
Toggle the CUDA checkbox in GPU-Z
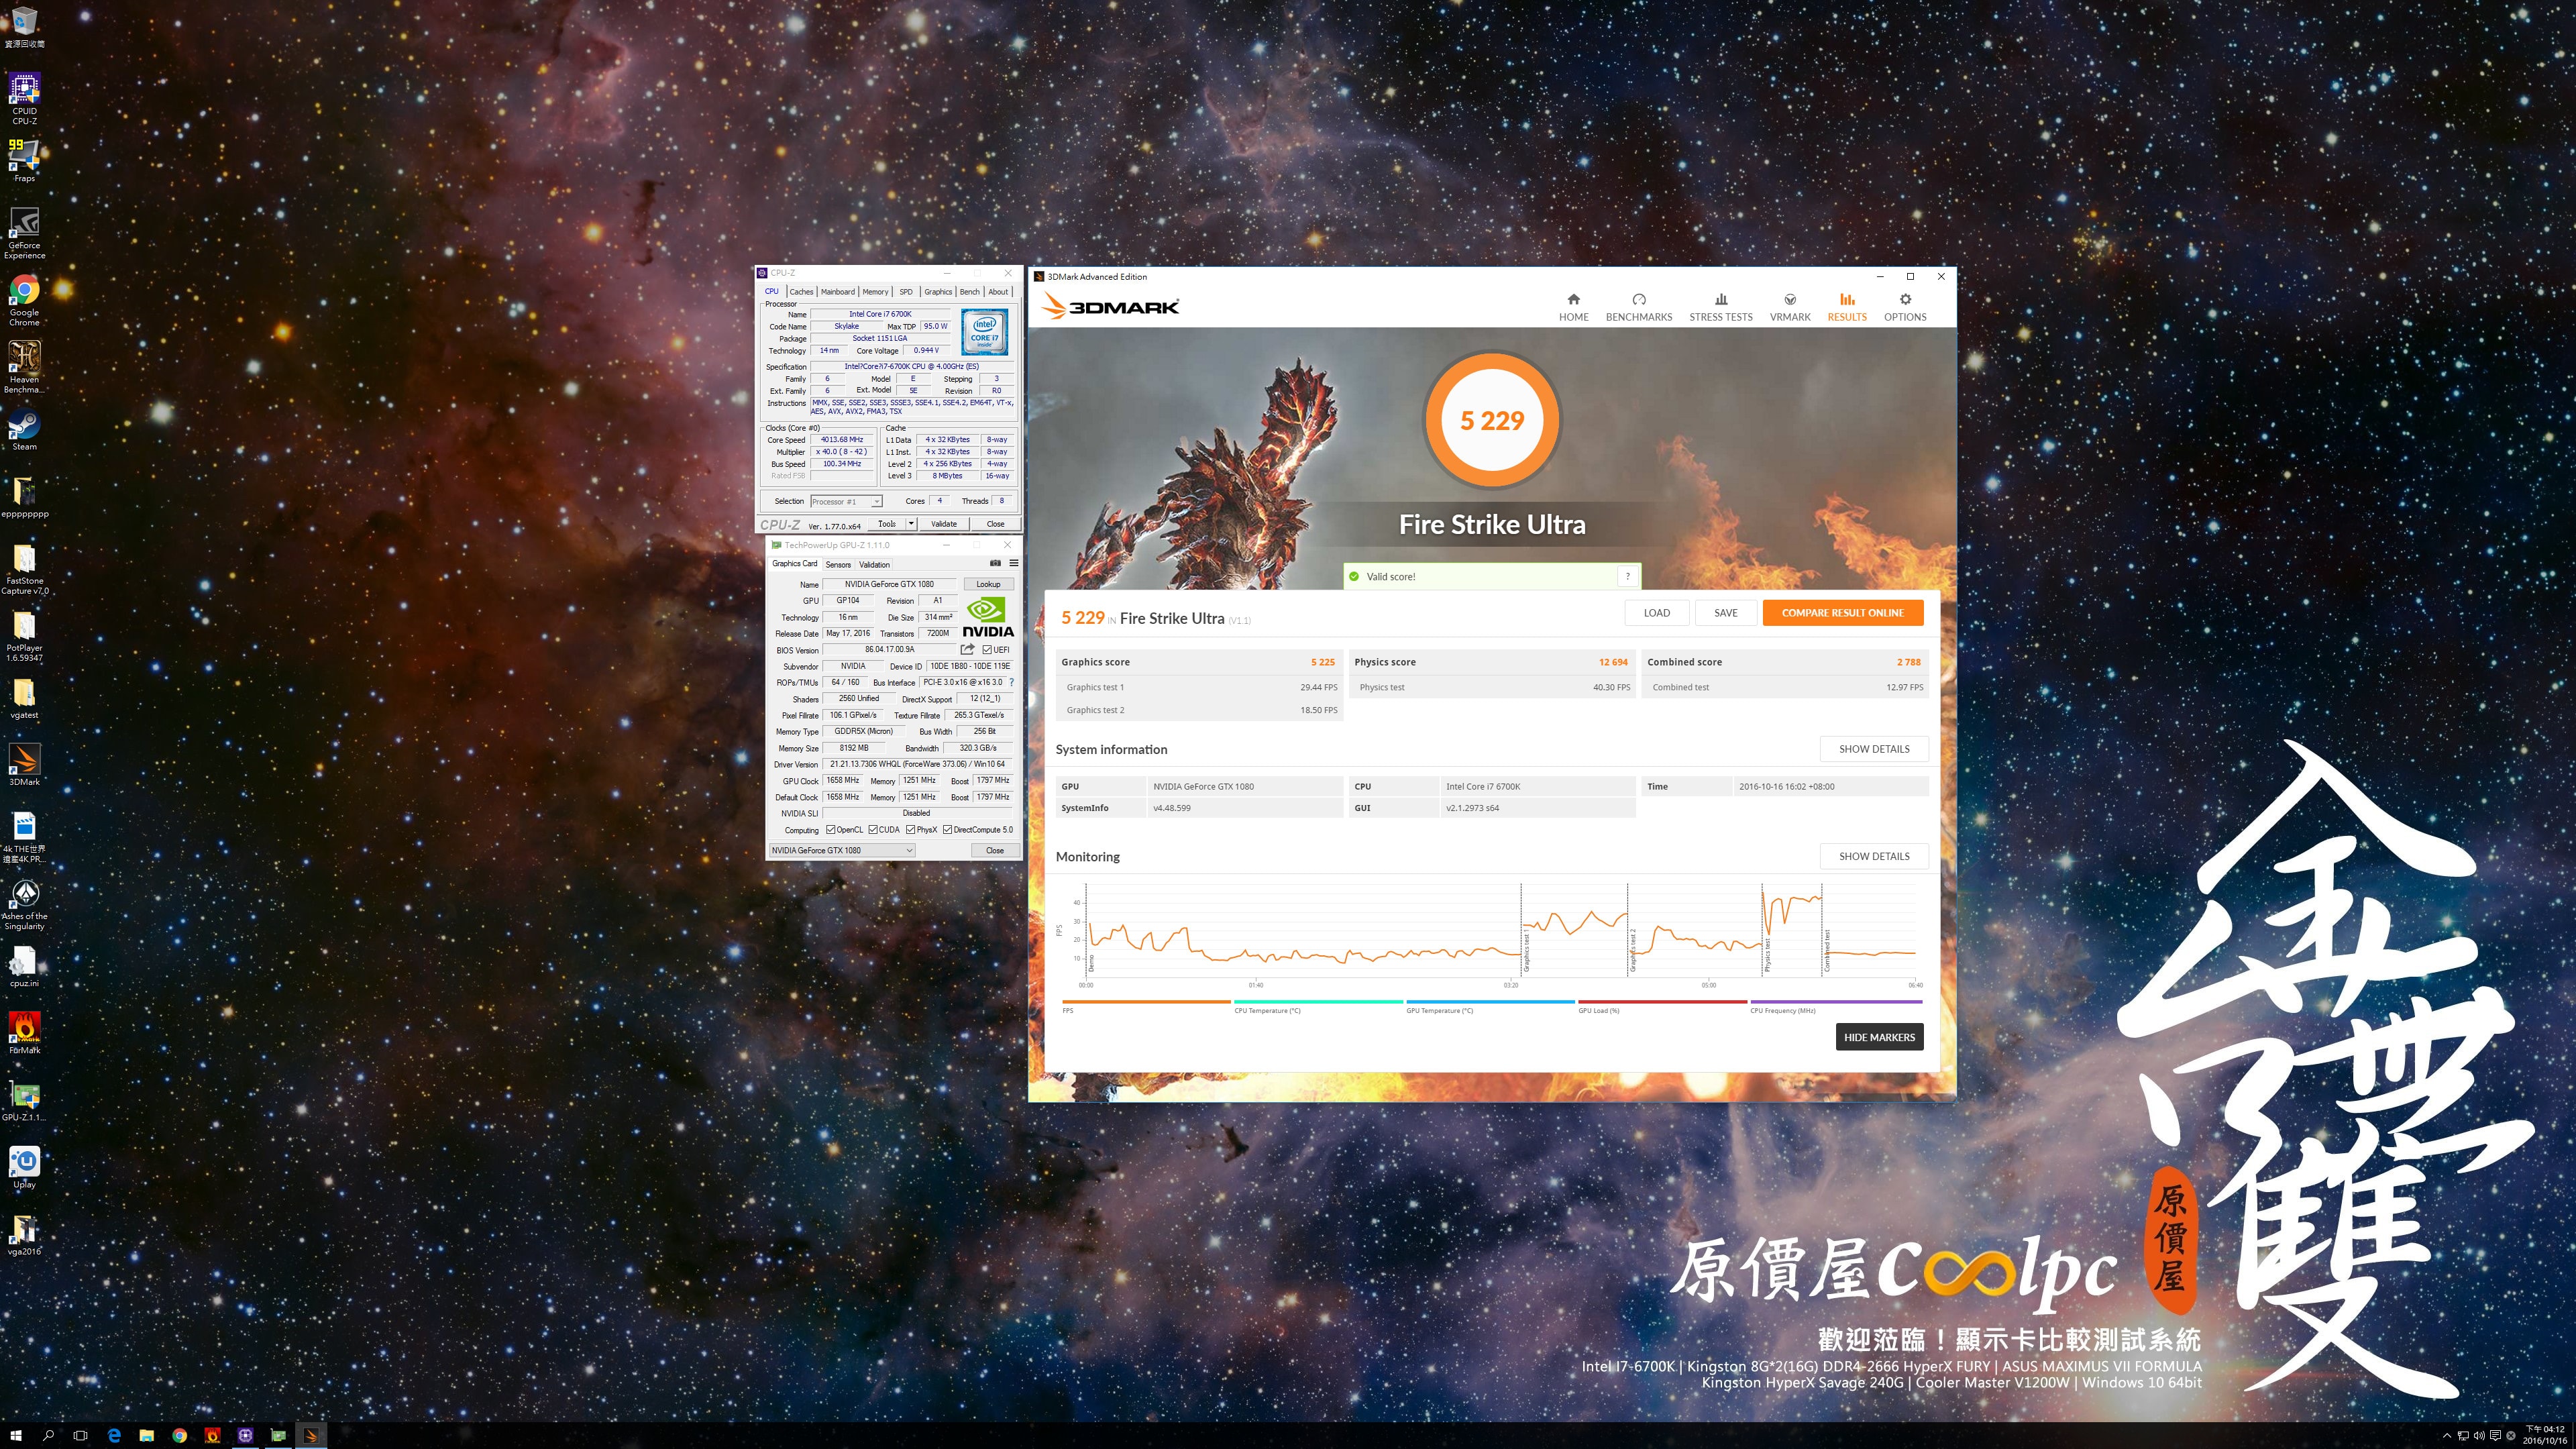click(x=873, y=829)
